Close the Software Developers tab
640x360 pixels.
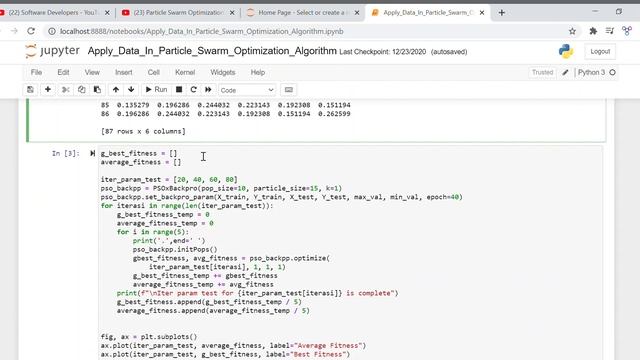pos(107,13)
